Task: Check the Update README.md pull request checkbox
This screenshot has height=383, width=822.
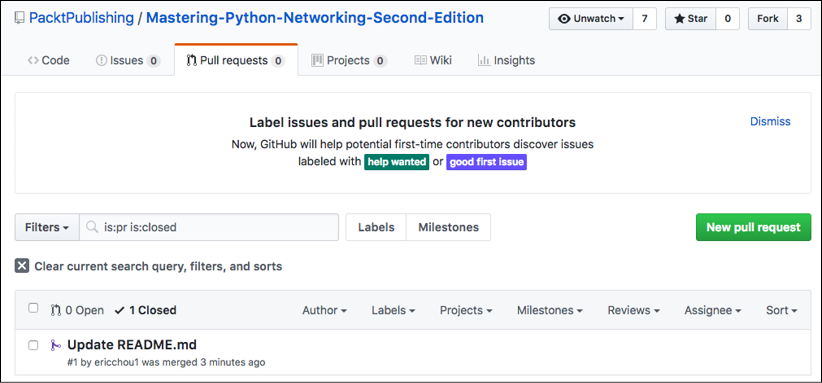Action: pos(33,345)
